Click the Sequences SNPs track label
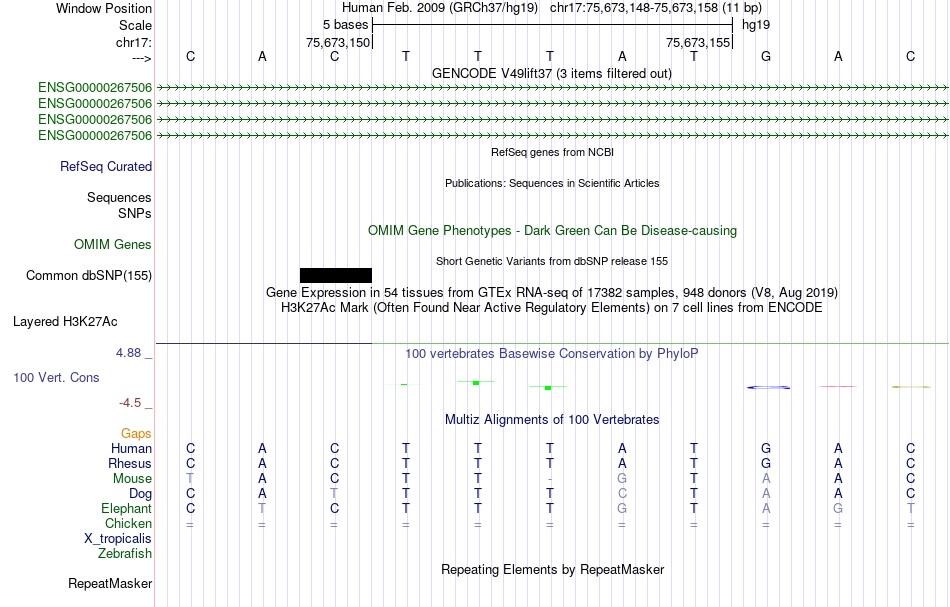Viewport: 950px width, 607px height. click(x=119, y=205)
